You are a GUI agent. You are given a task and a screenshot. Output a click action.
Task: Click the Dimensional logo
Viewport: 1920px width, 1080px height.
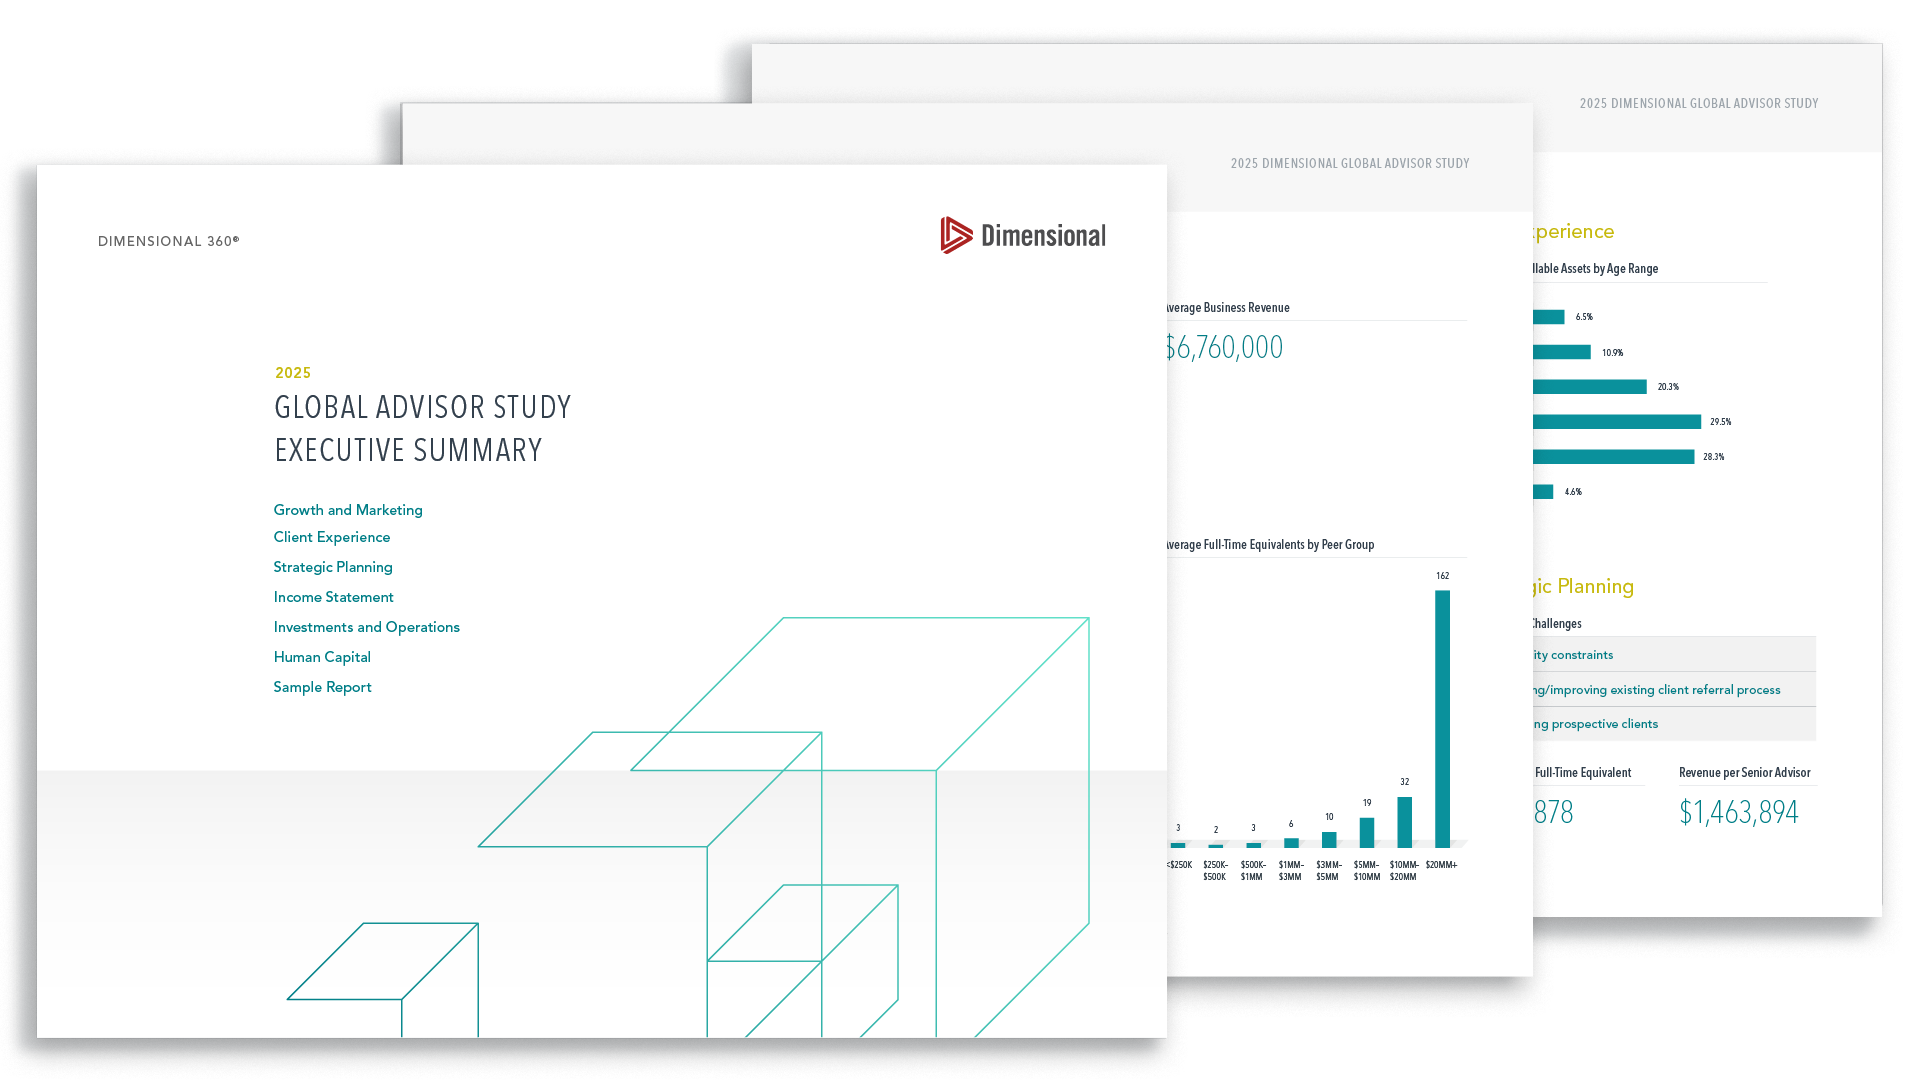(x=1022, y=235)
